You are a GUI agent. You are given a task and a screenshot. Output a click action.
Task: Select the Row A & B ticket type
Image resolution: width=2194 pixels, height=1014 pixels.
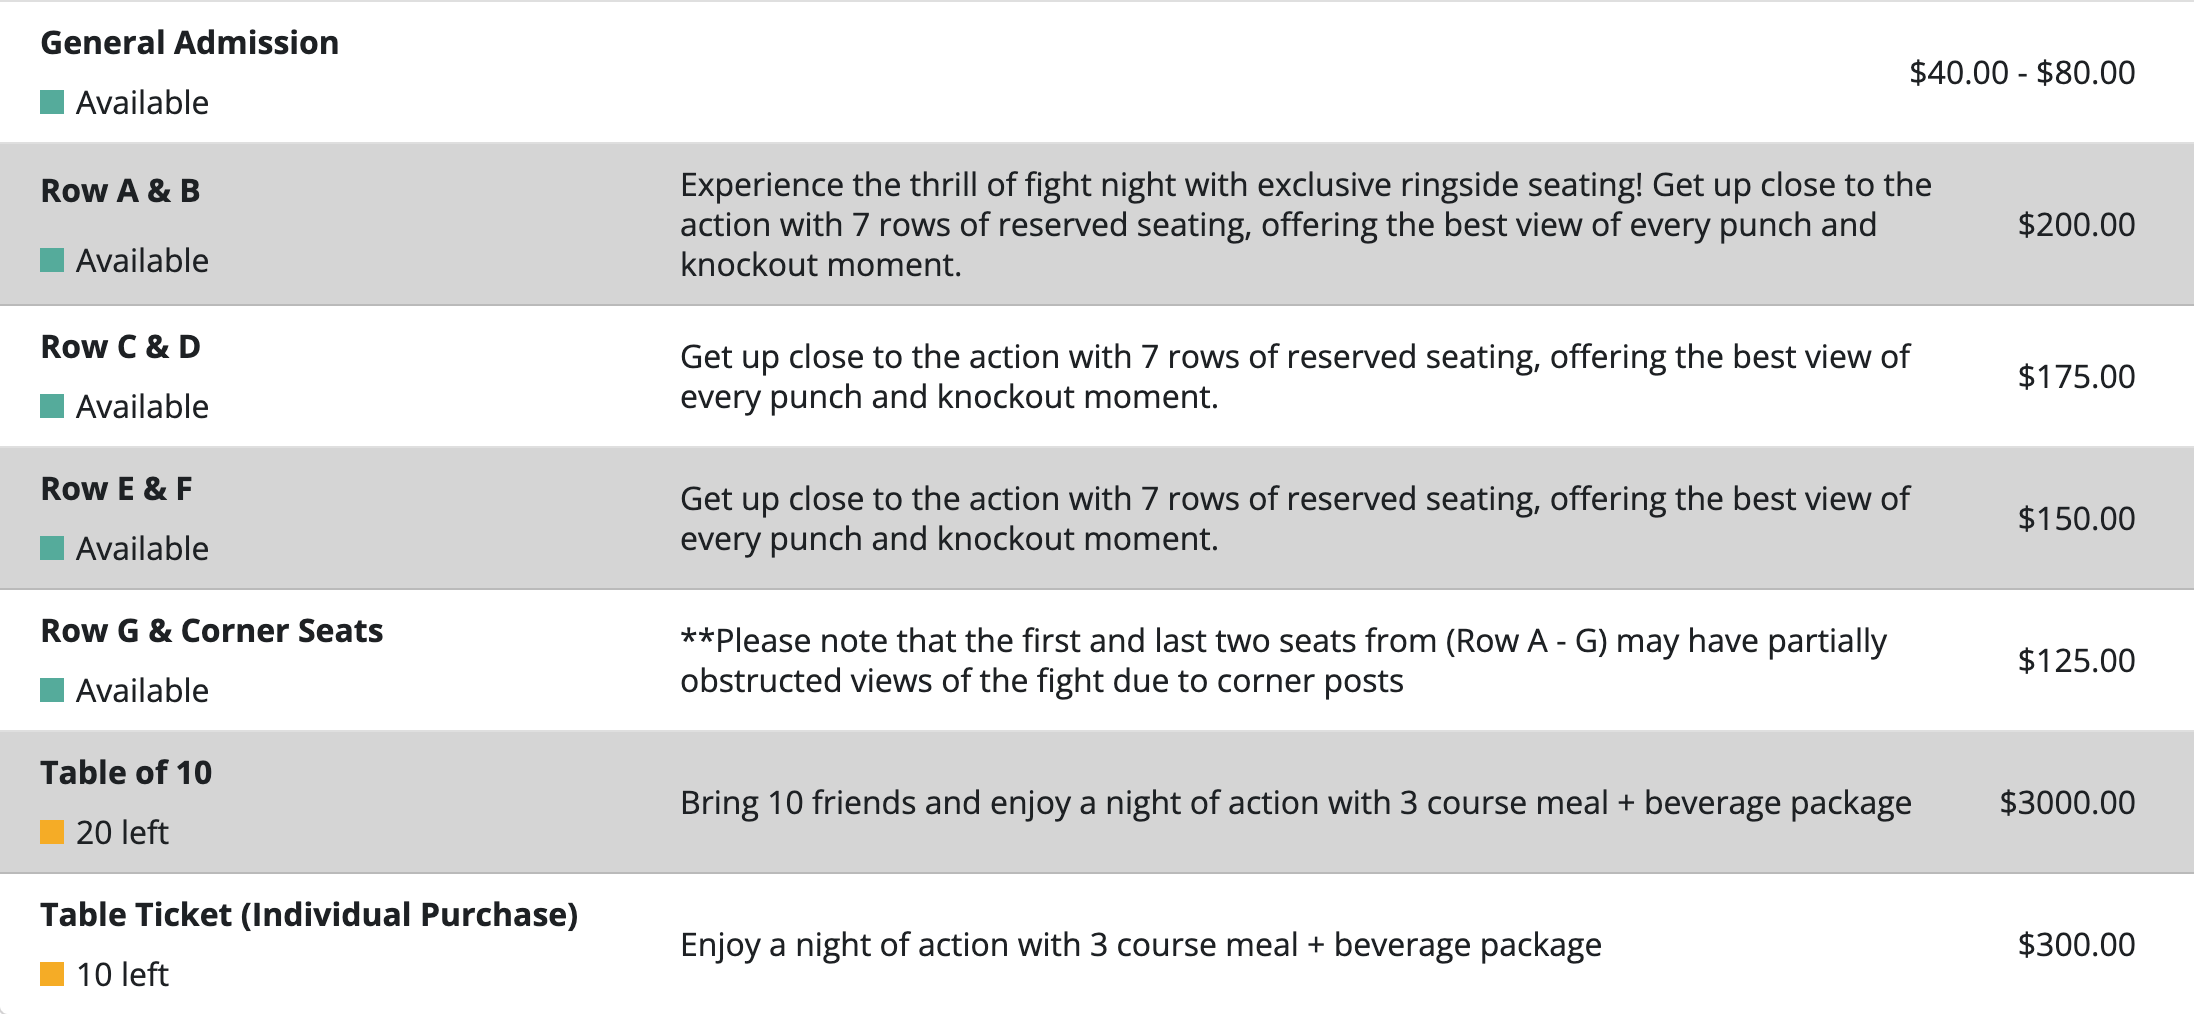tap(120, 191)
